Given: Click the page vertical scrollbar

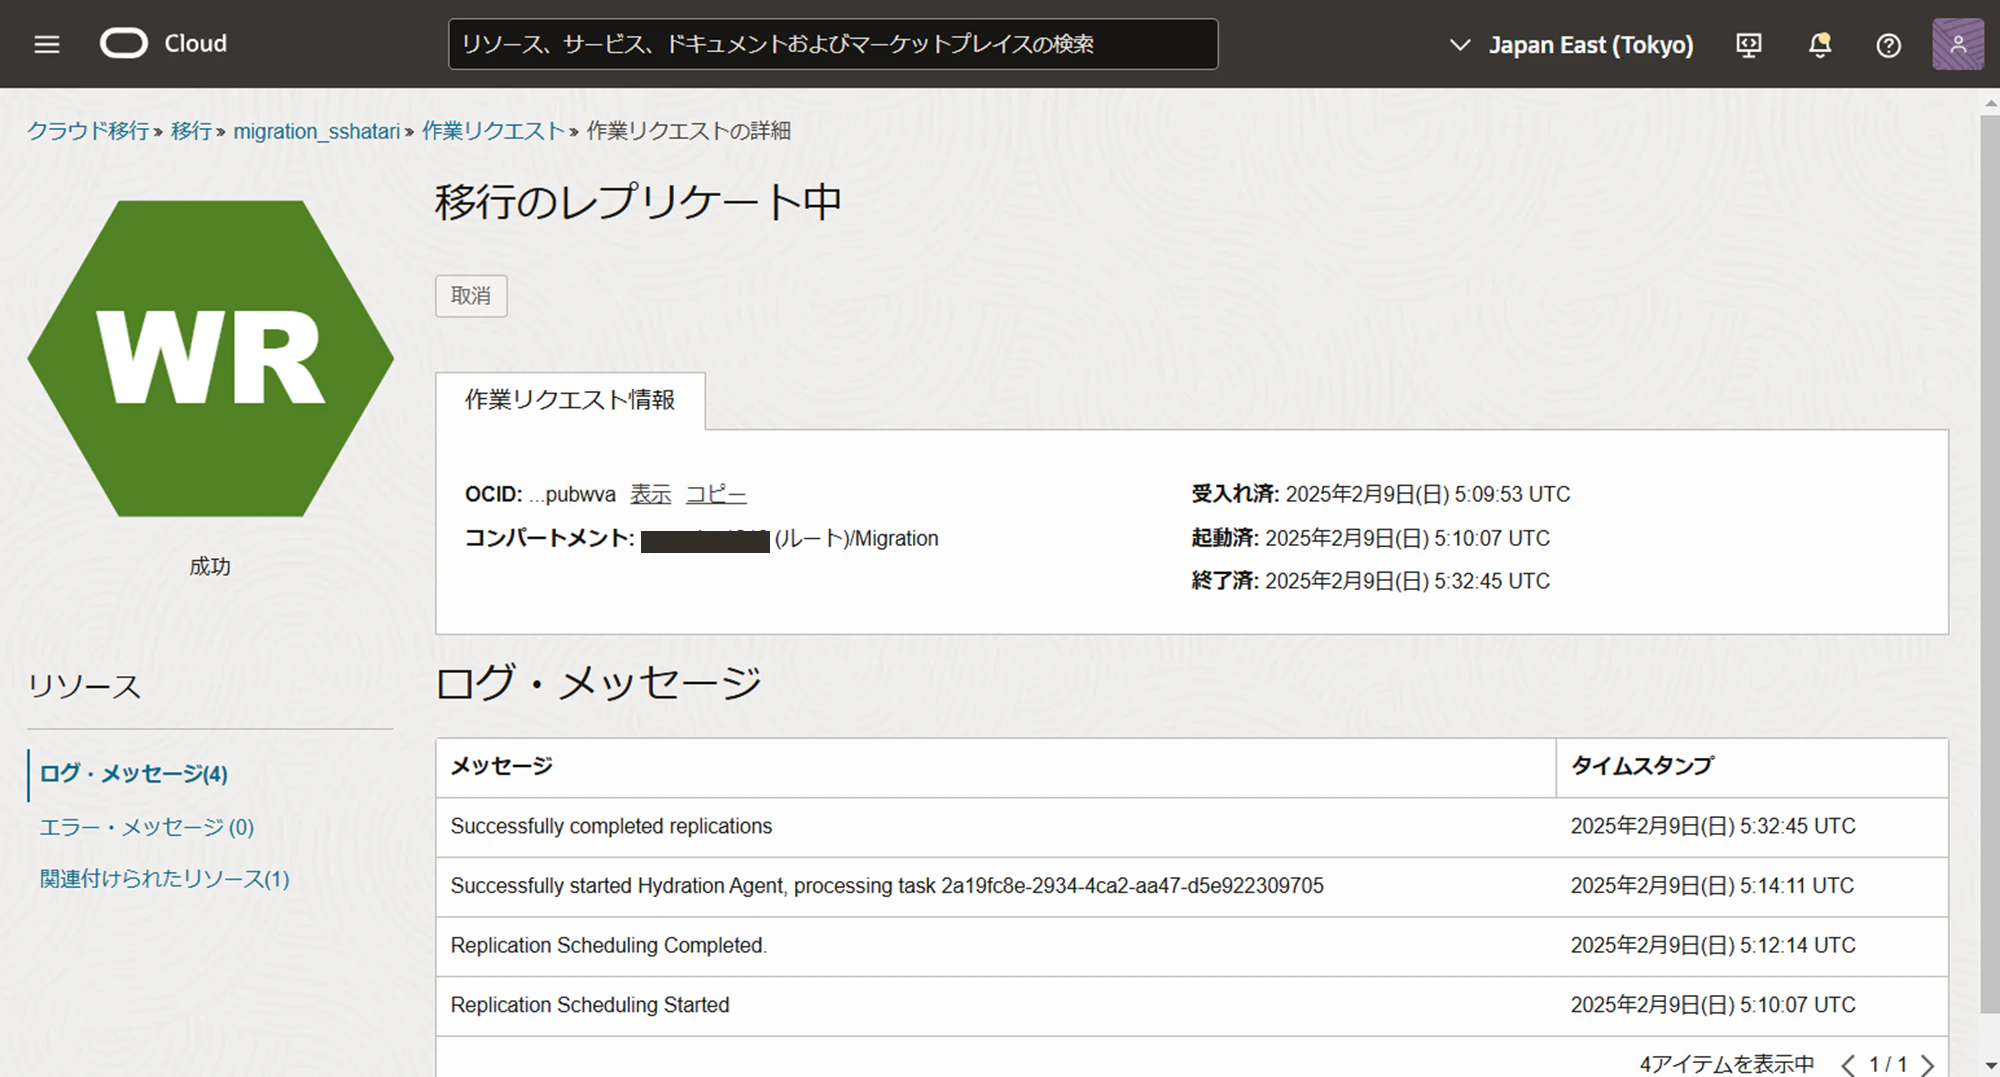Looking at the screenshot, I should 1990,564.
